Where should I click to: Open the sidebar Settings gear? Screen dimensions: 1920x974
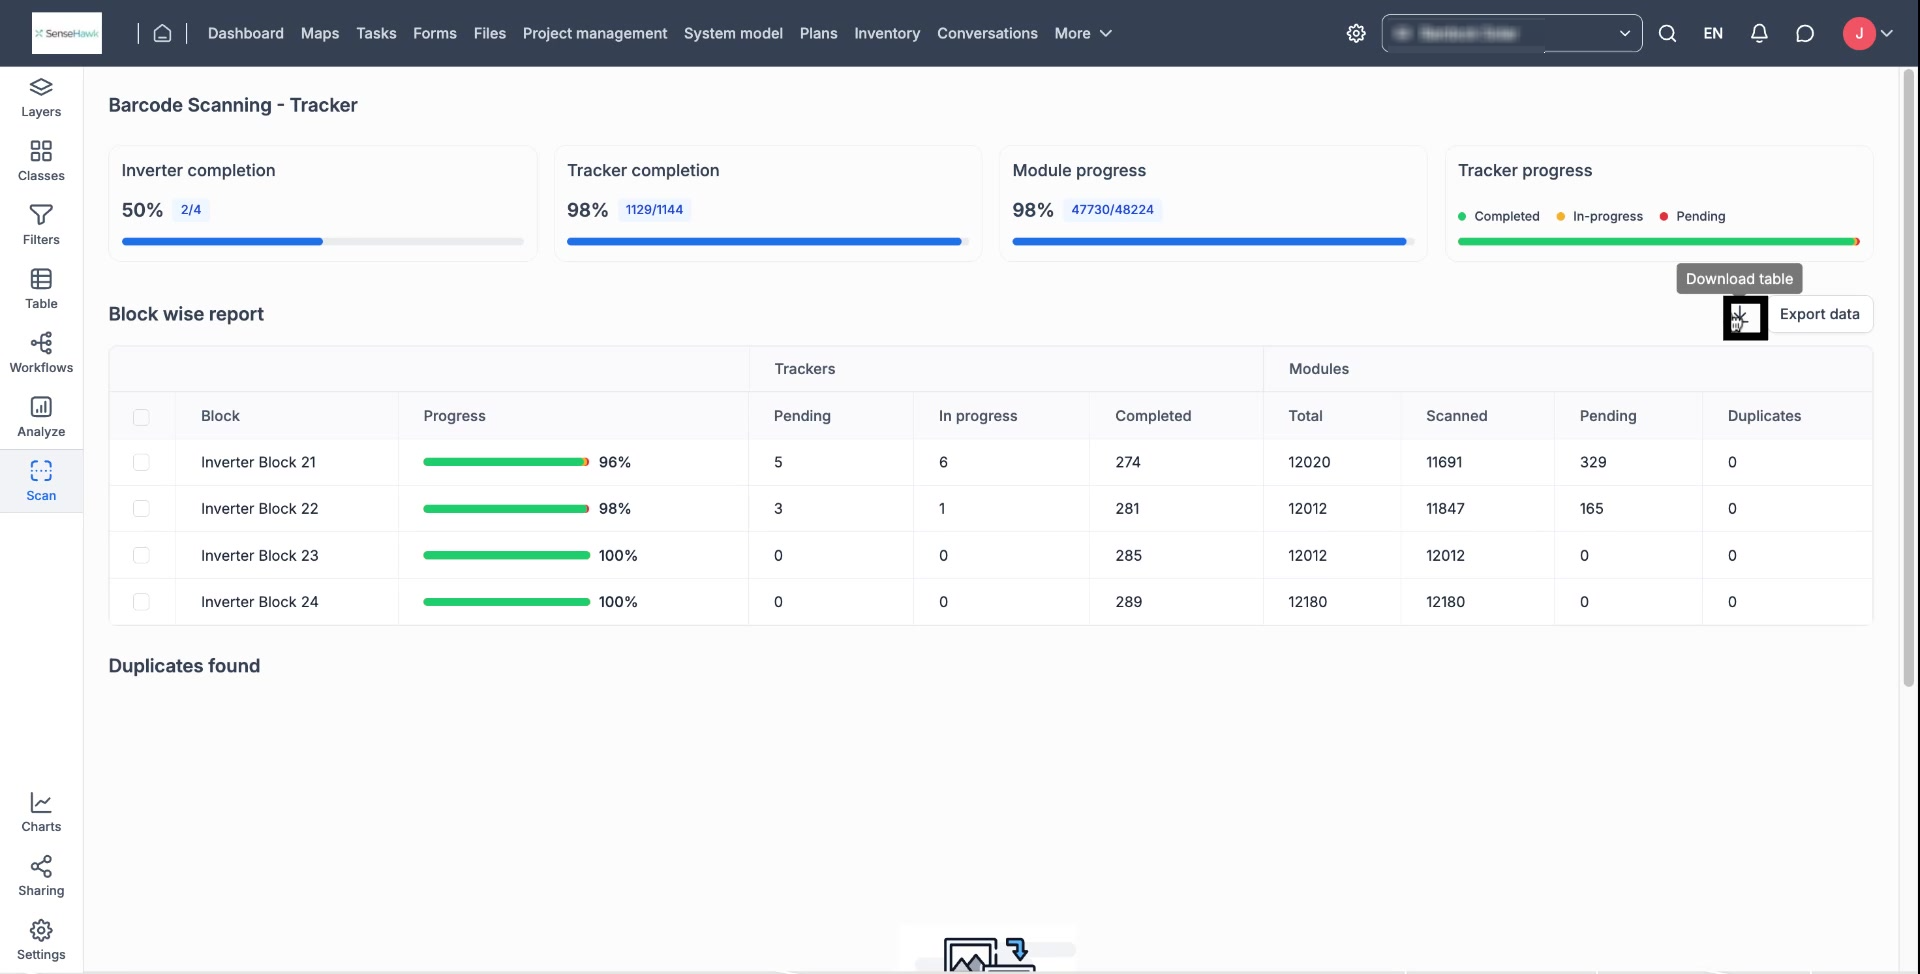(x=41, y=941)
